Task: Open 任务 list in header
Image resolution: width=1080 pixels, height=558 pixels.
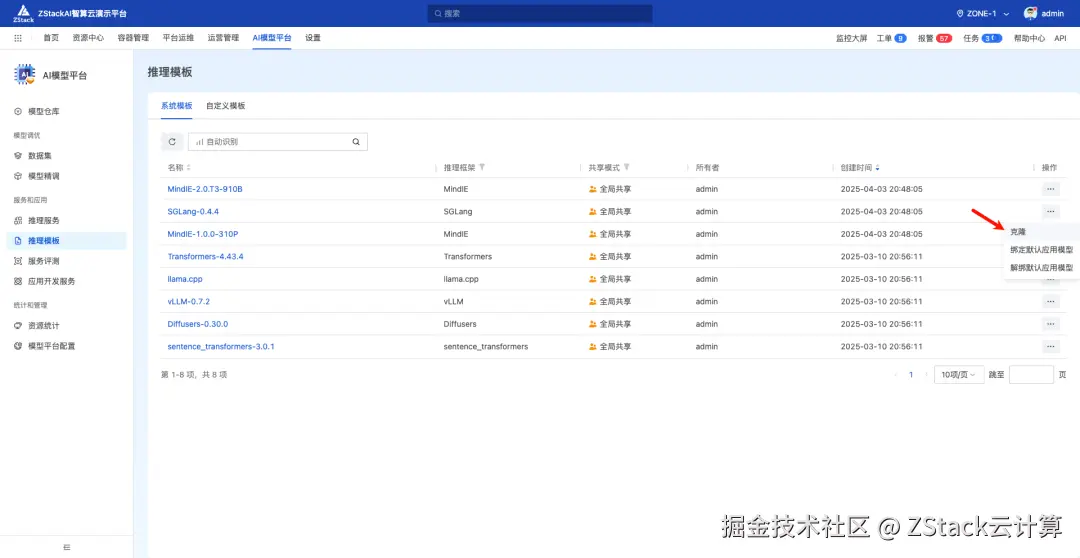Action: pyautogui.click(x=982, y=39)
